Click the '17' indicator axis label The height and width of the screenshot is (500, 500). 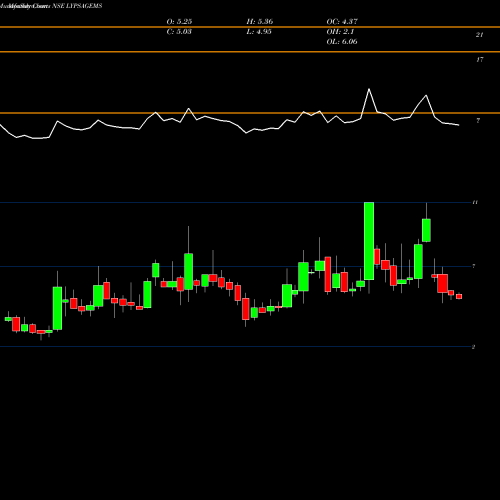click(479, 60)
